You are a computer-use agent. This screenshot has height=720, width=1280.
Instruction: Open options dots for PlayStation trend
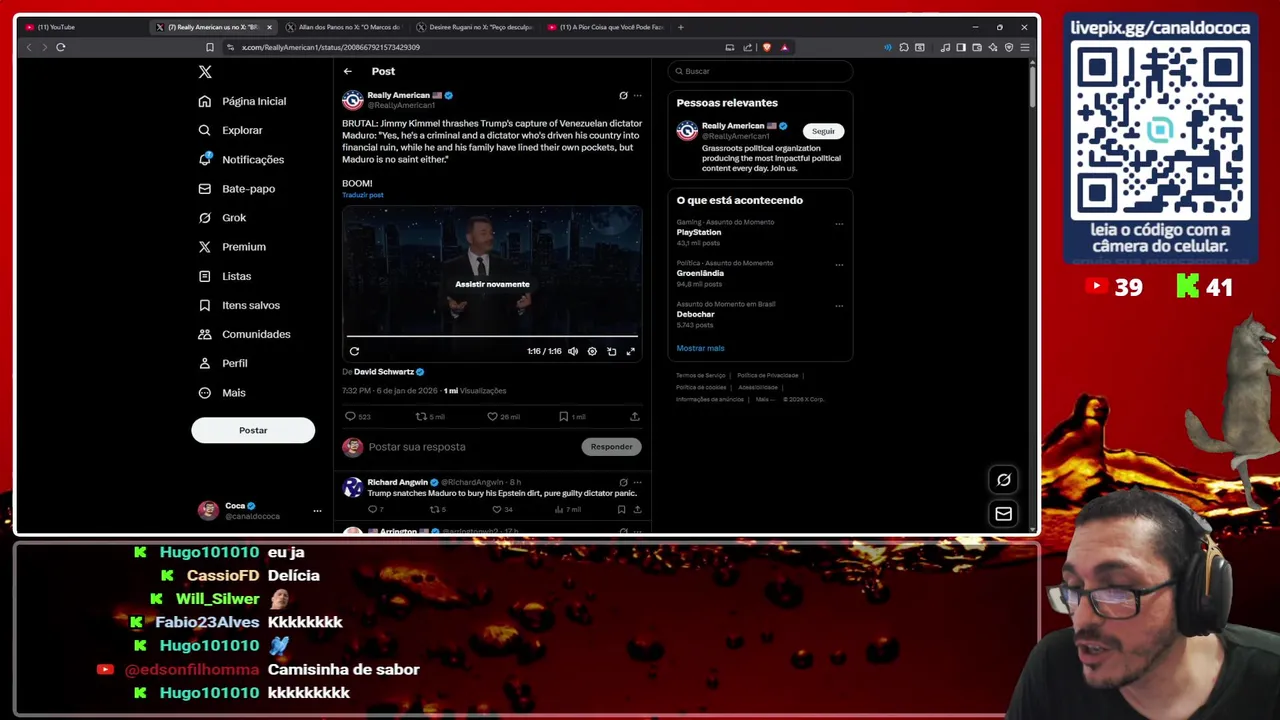pos(839,224)
